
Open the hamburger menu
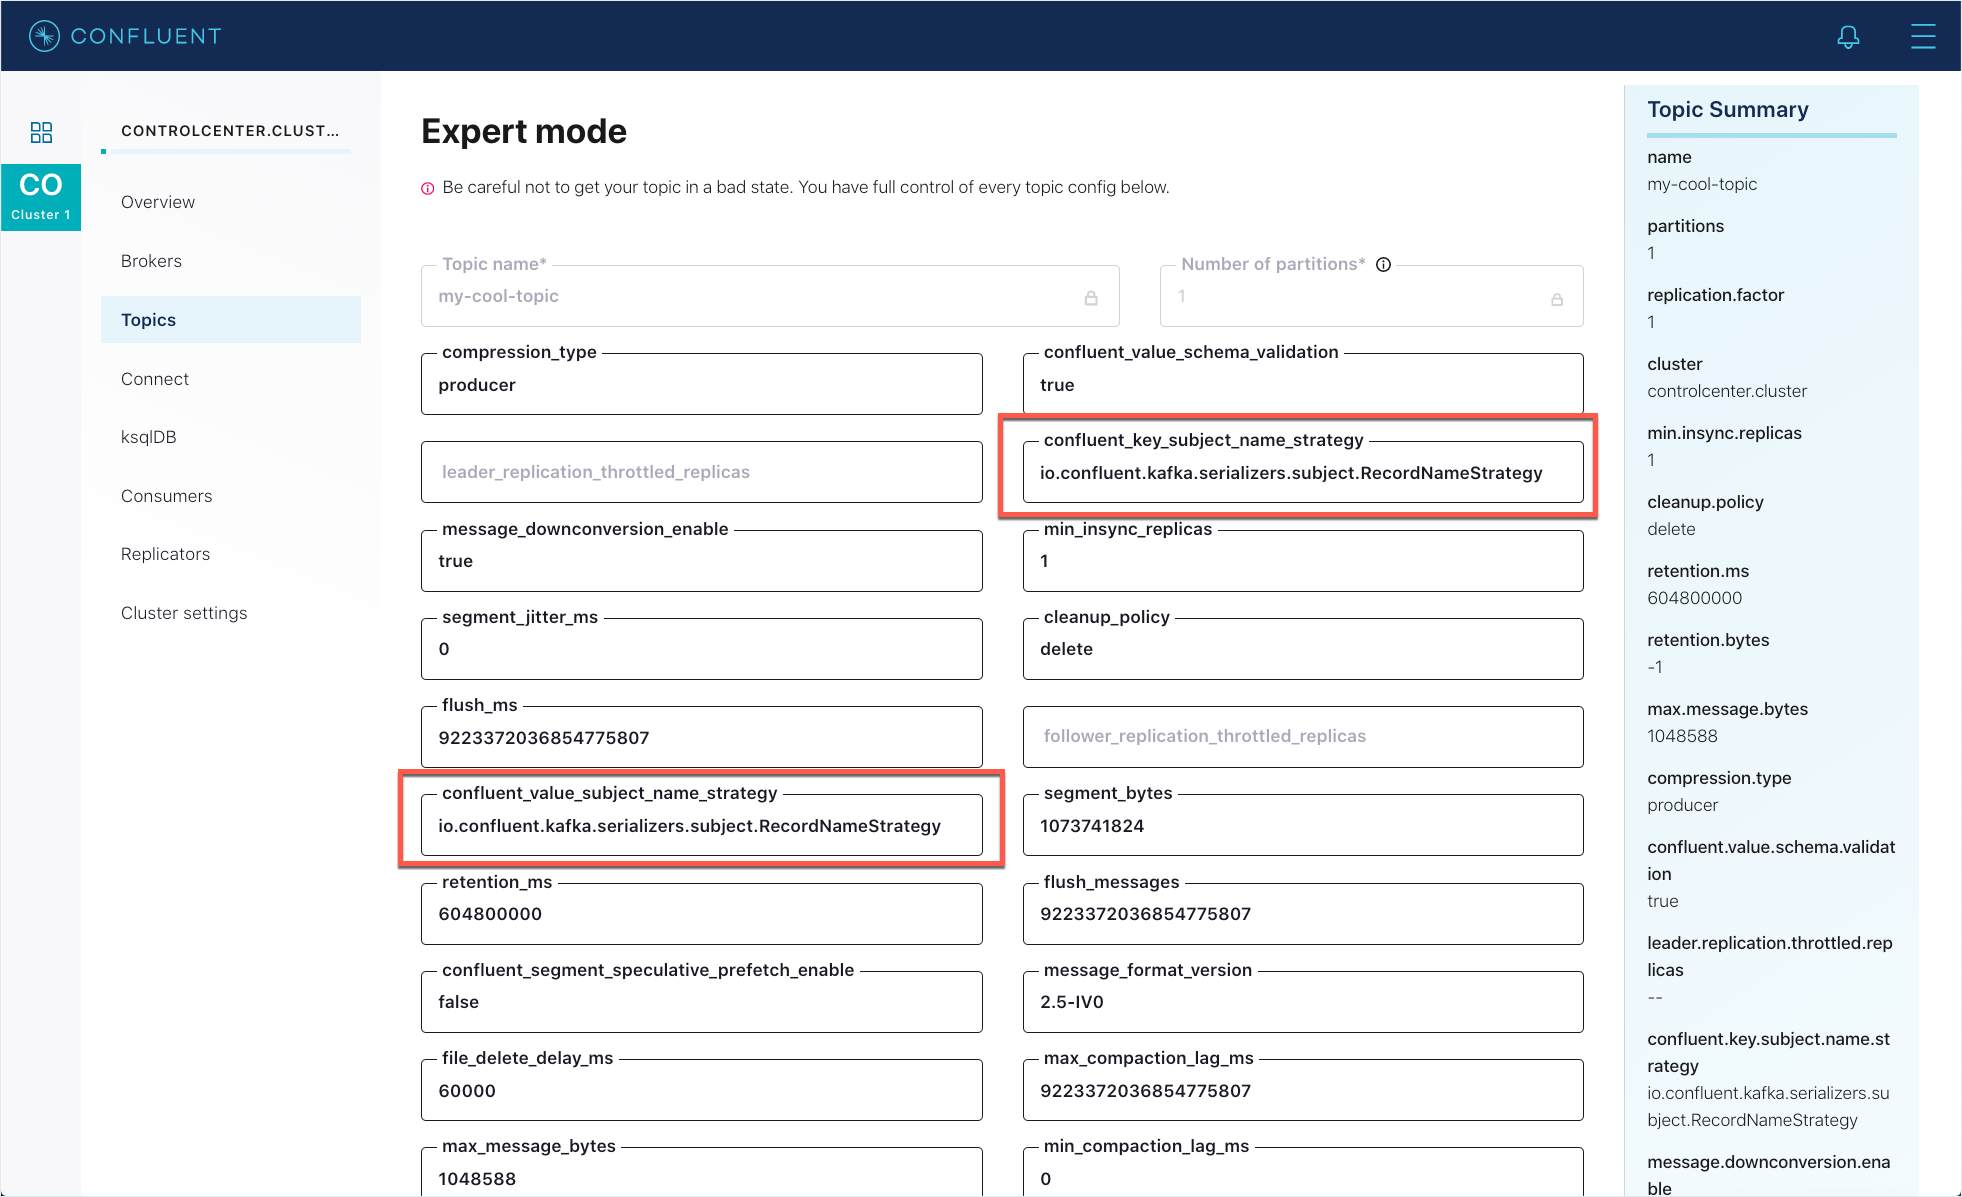[x=1923, y=37]
